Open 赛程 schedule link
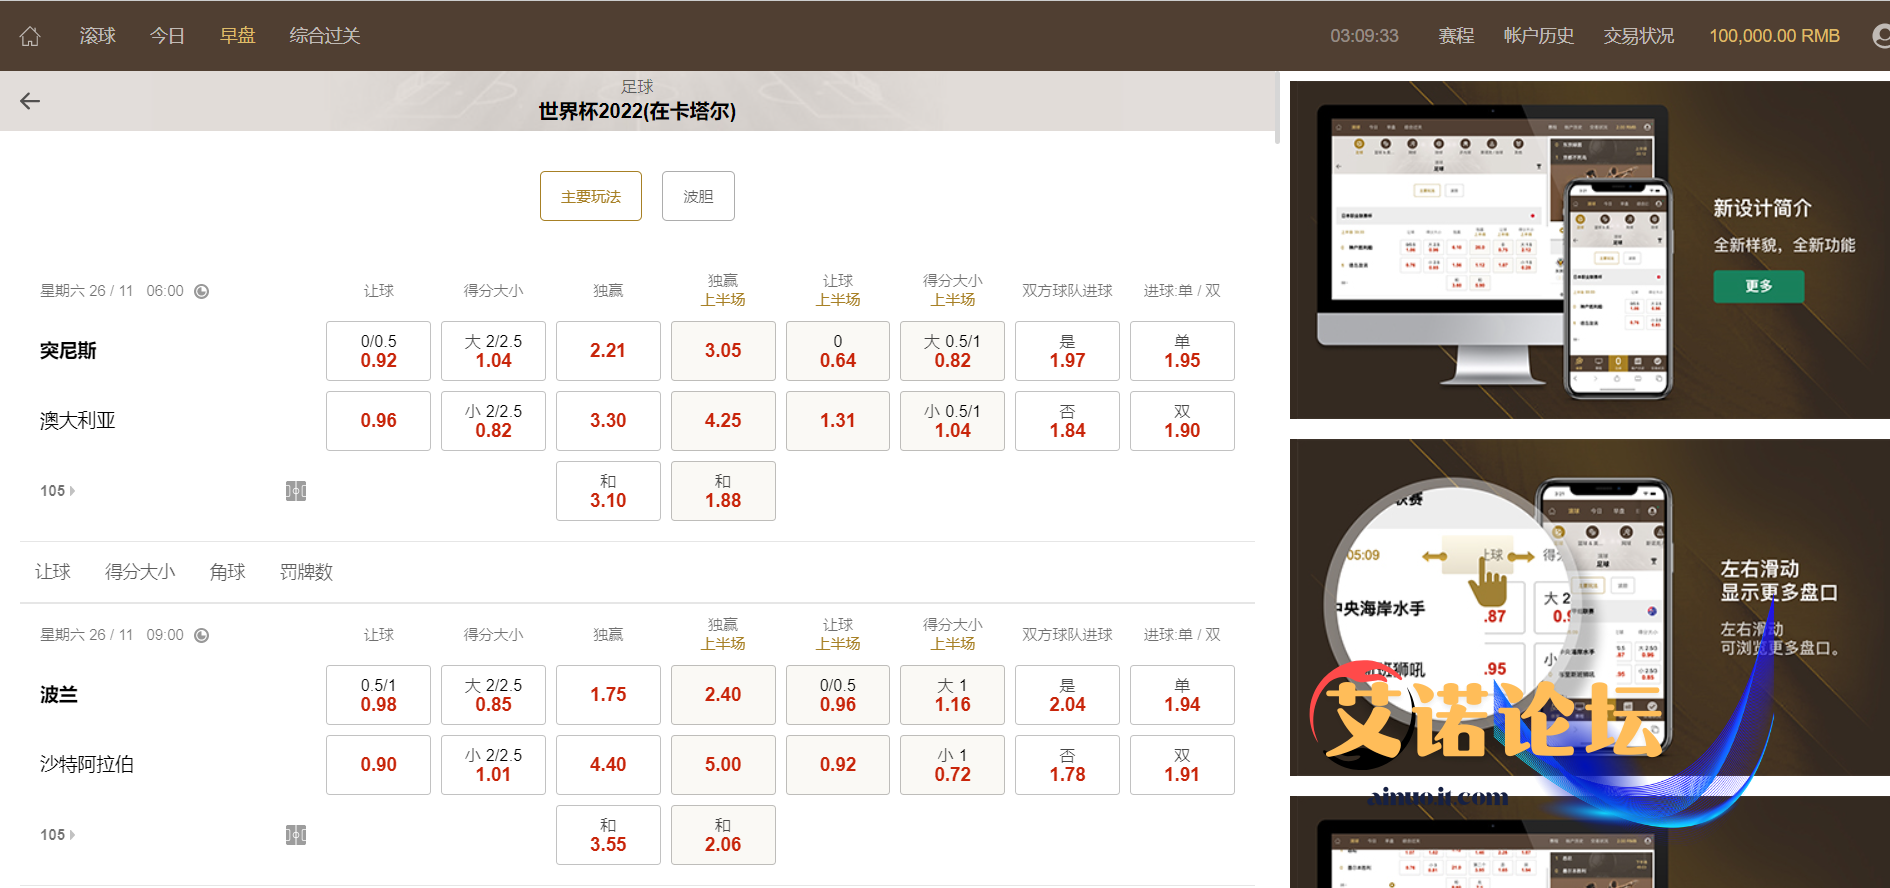1890x888 pixels. click(1456, 36)
